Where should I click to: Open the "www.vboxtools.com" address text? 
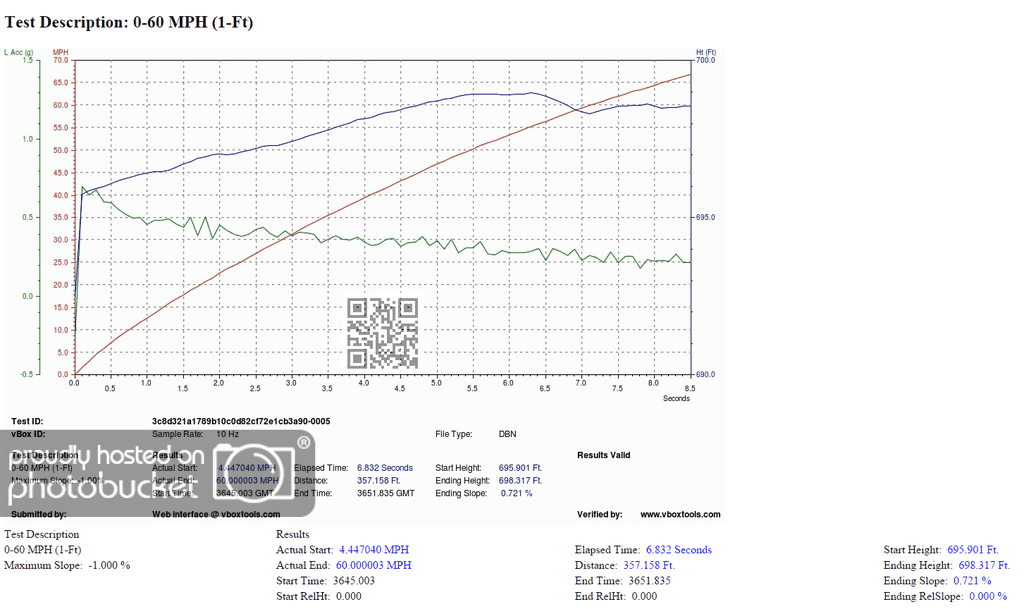[x=680, y=514]
